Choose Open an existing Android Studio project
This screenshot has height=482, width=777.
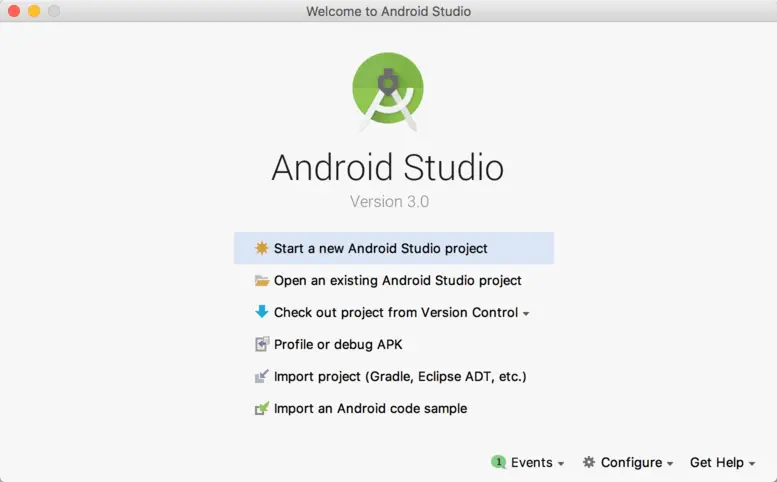[397, 281]
